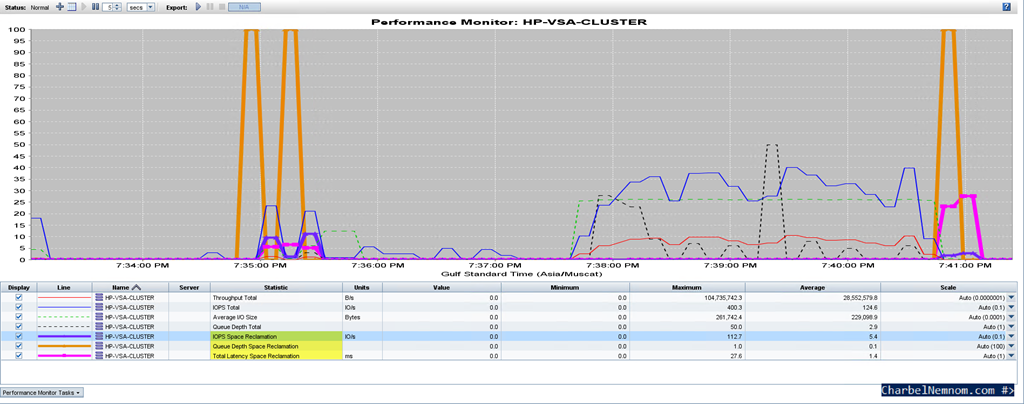Open scale dropdown for IOPS Total row
1024x404 pixels.
[1012, 307]
